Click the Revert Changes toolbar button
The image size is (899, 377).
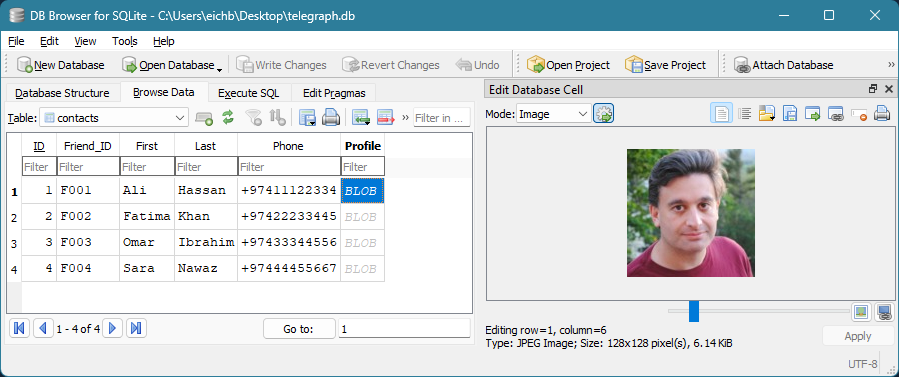point(390,65)
